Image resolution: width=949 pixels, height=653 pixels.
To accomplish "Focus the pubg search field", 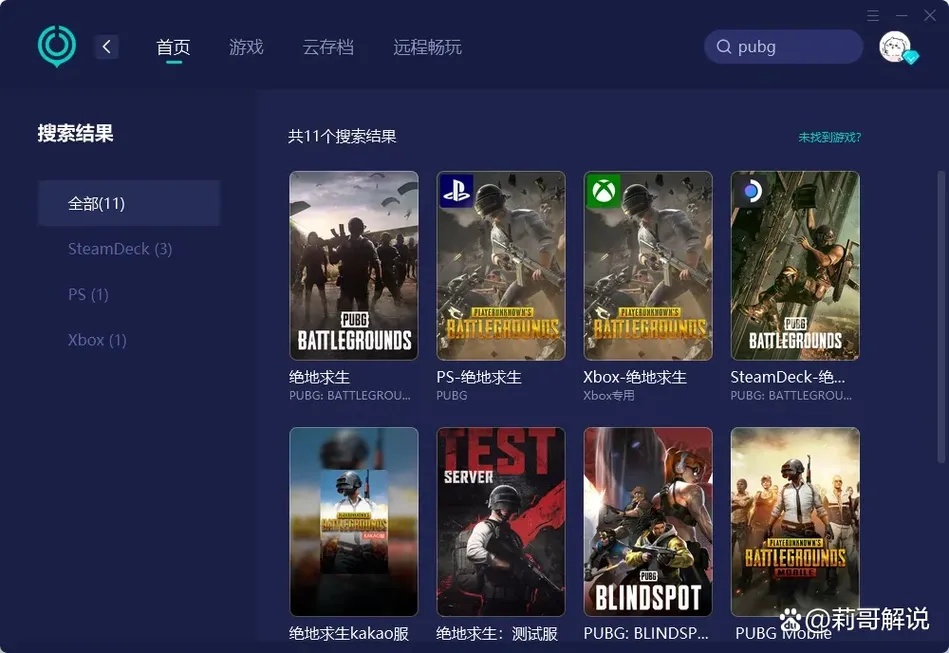I will pyautogui.click(x=783, y=47).
